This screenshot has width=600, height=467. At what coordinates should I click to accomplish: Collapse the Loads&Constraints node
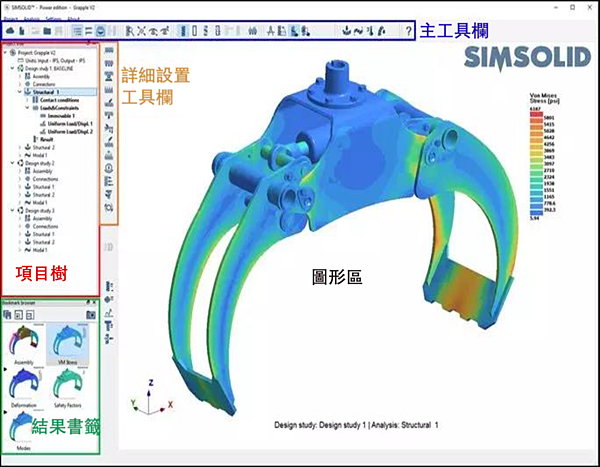click(x=27, y=108)
